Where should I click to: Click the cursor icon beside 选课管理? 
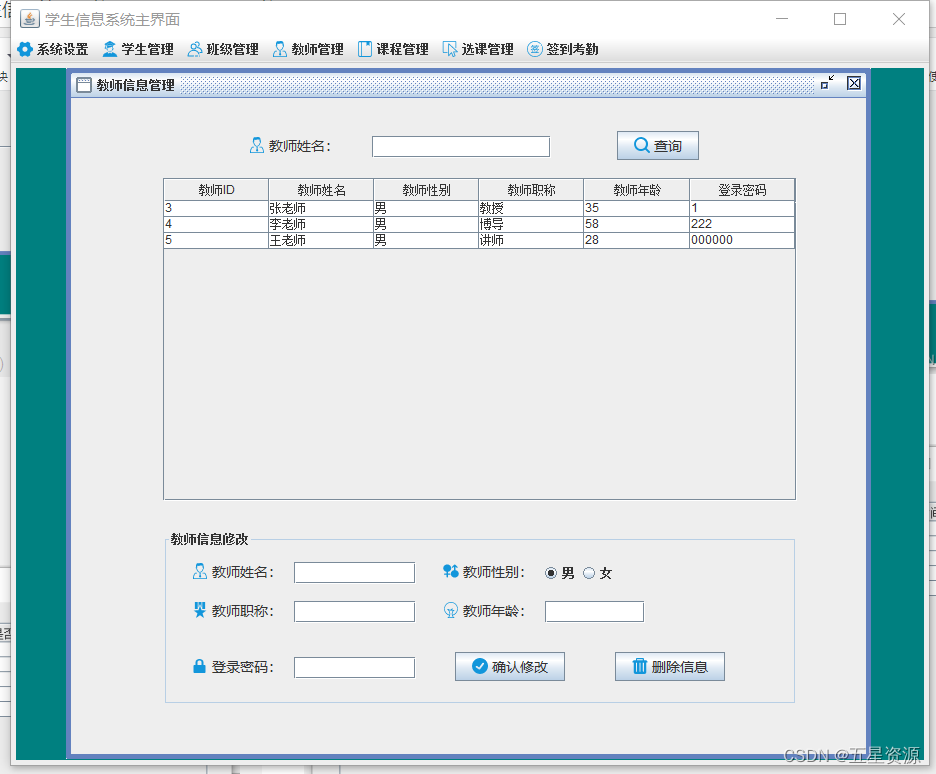(449, 49)
